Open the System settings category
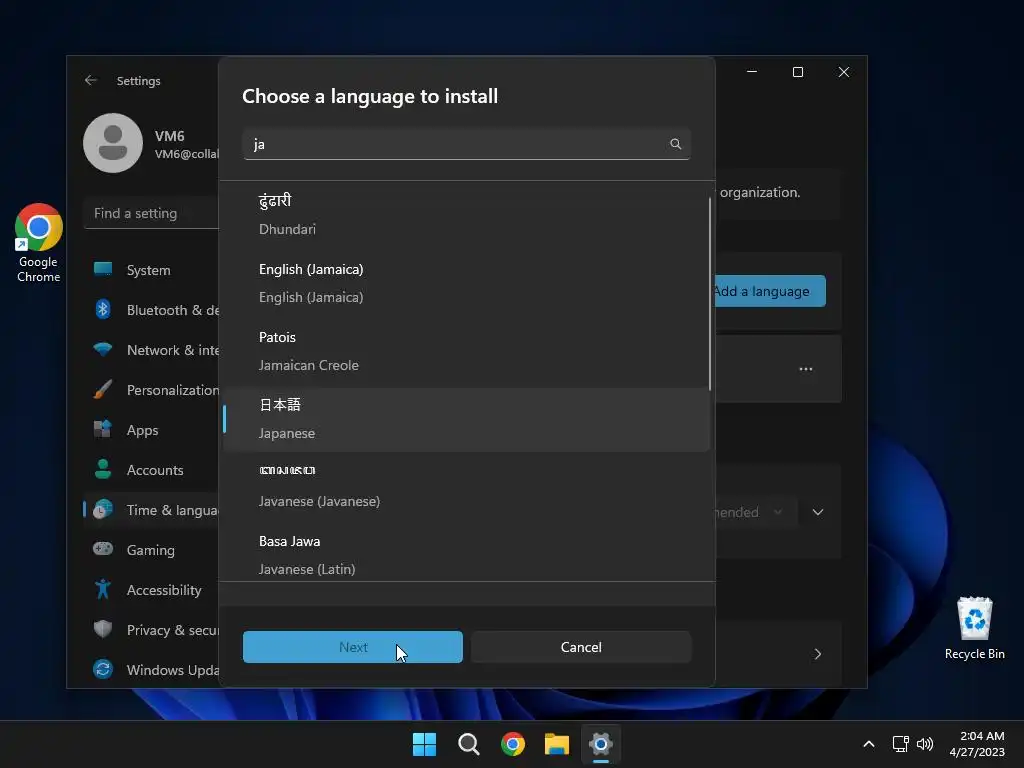 click(152, 270)
